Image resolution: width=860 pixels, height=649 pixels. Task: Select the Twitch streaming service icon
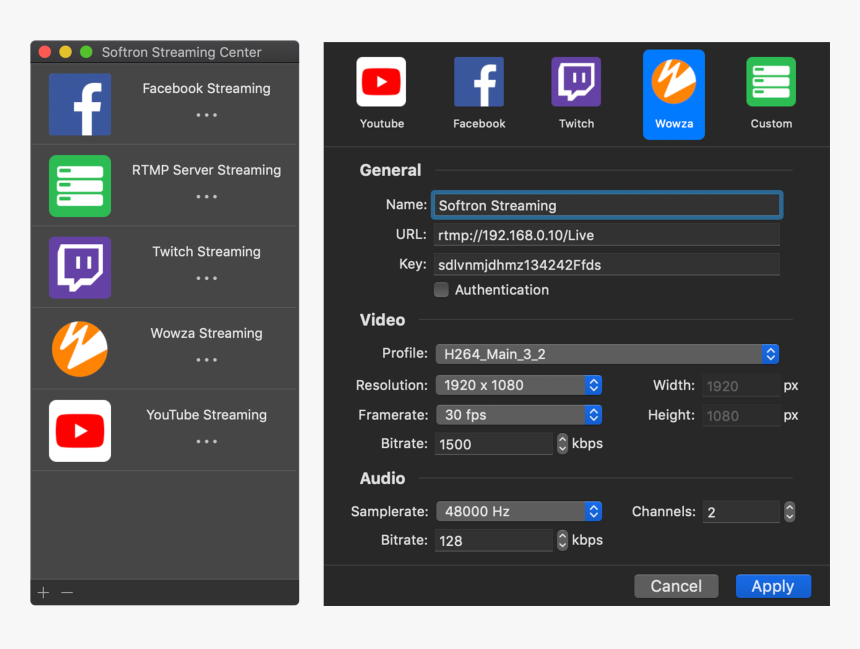click(576, 82)
